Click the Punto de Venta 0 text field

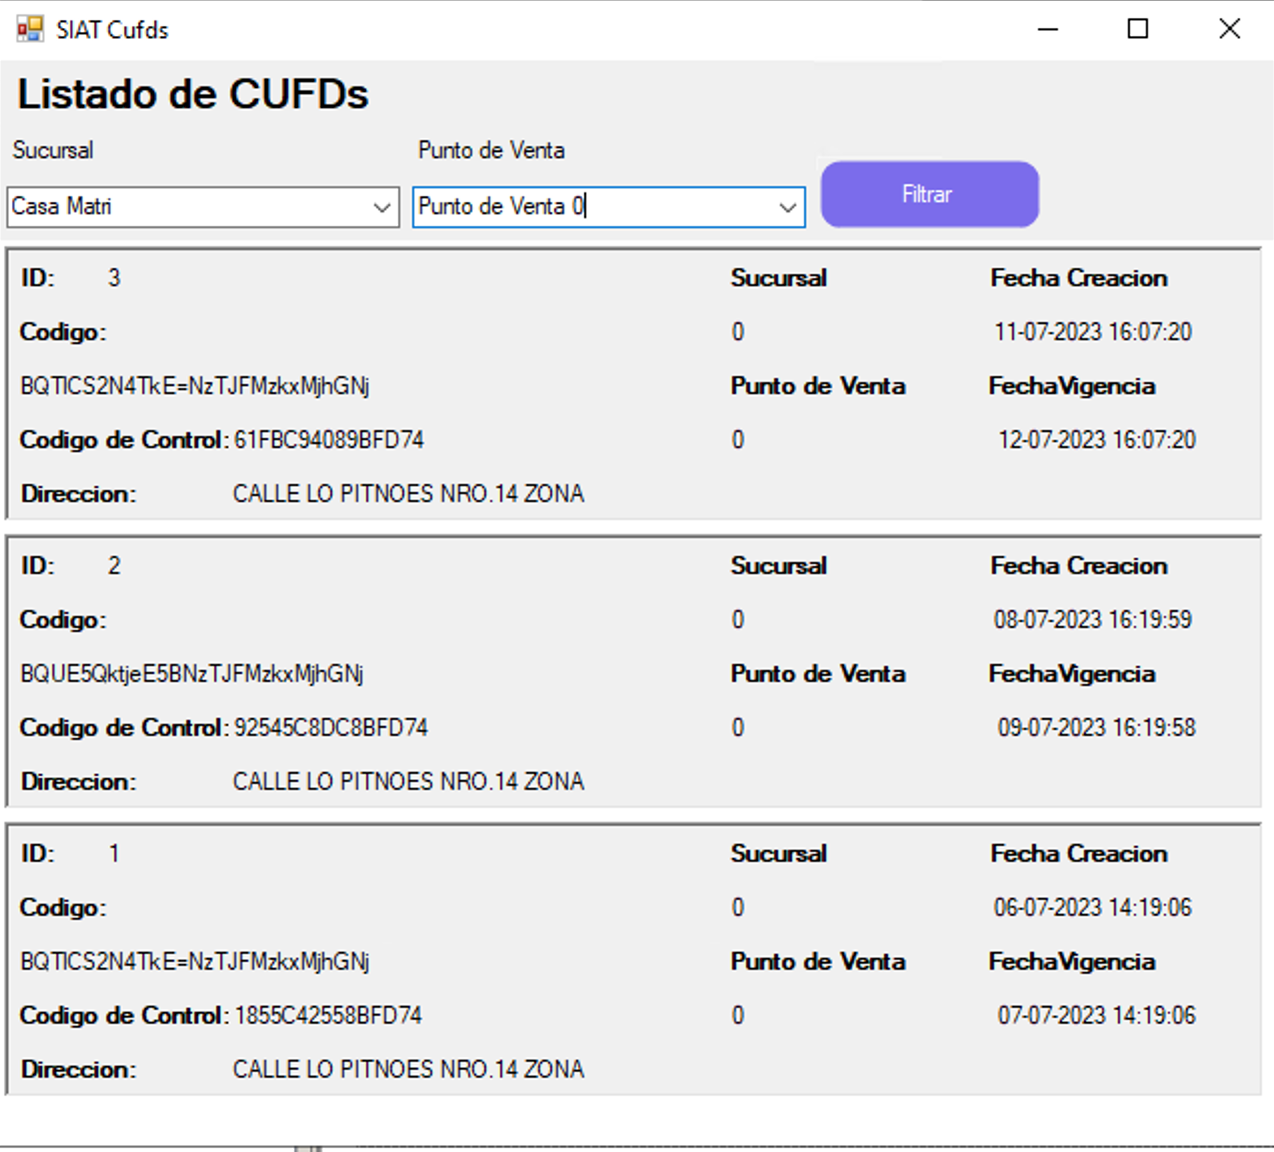(590, 207)
